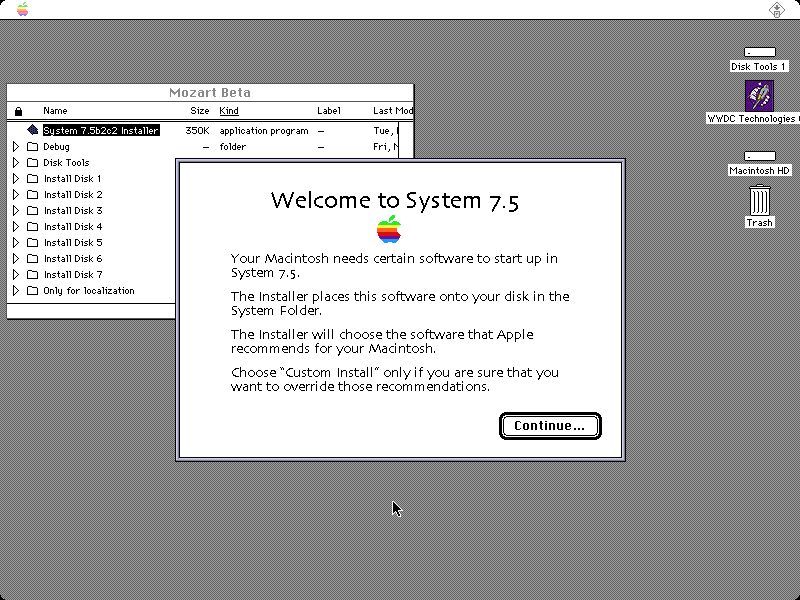Click the Install Disk 3 folder icon
The width and height of the screenshot is (800, 600).
click(33, 210)
